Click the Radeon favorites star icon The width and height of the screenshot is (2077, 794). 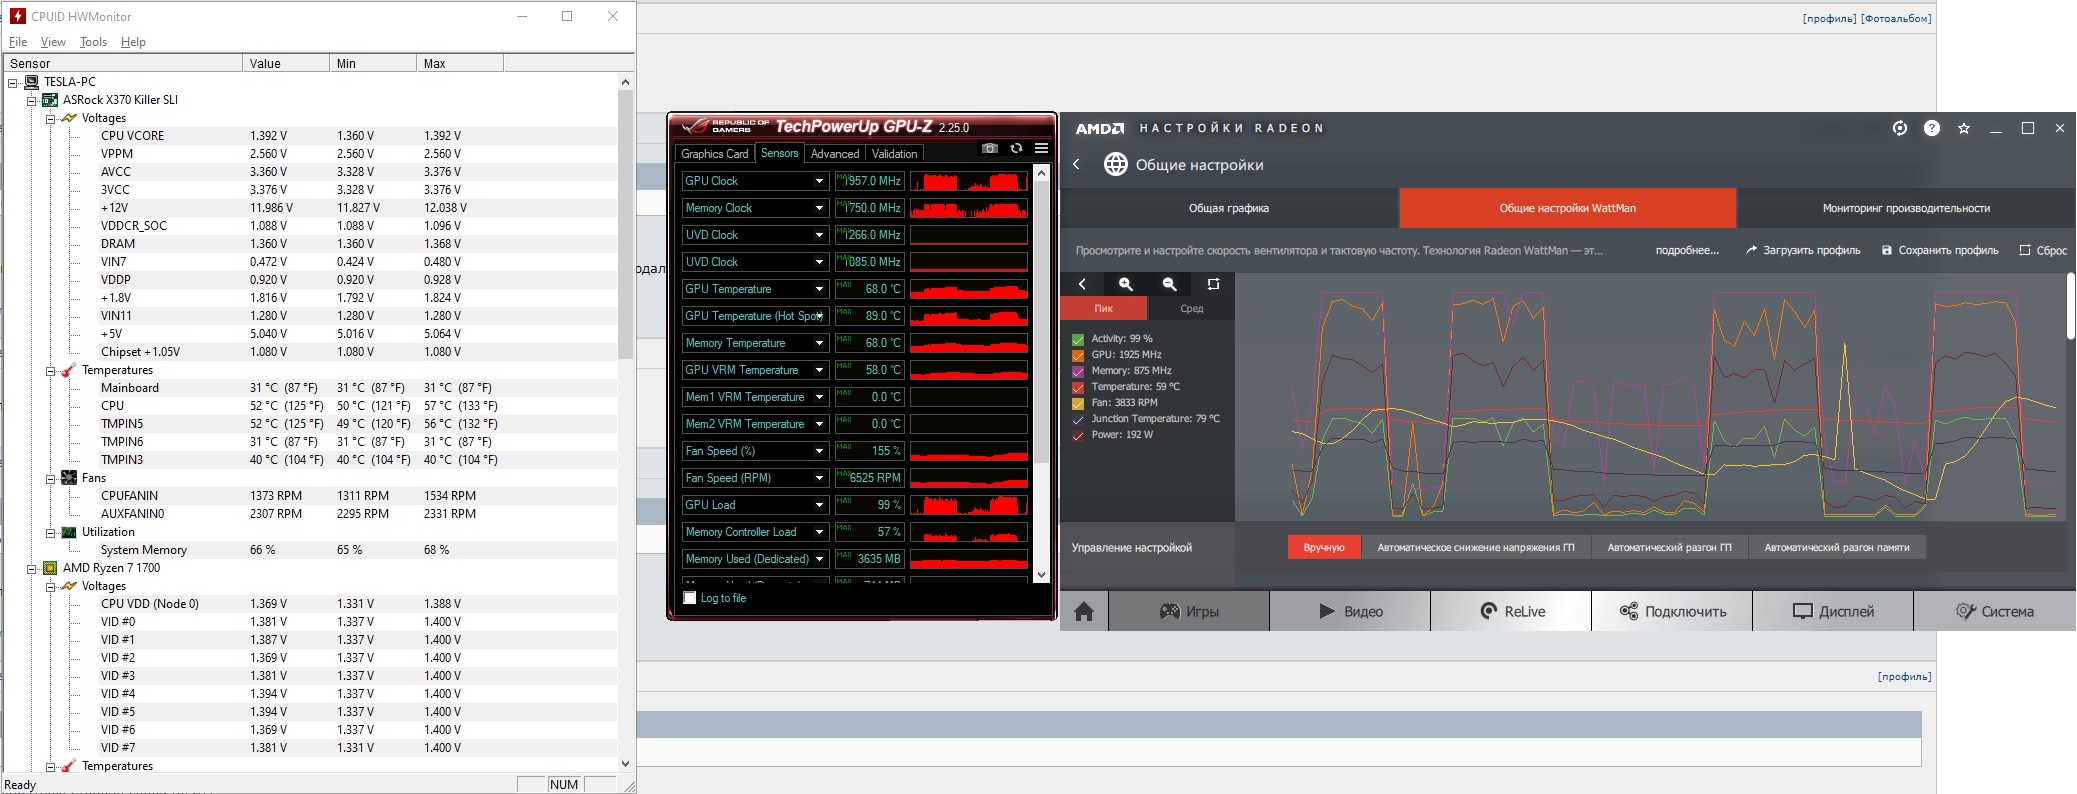click(x=1964, y=128)
